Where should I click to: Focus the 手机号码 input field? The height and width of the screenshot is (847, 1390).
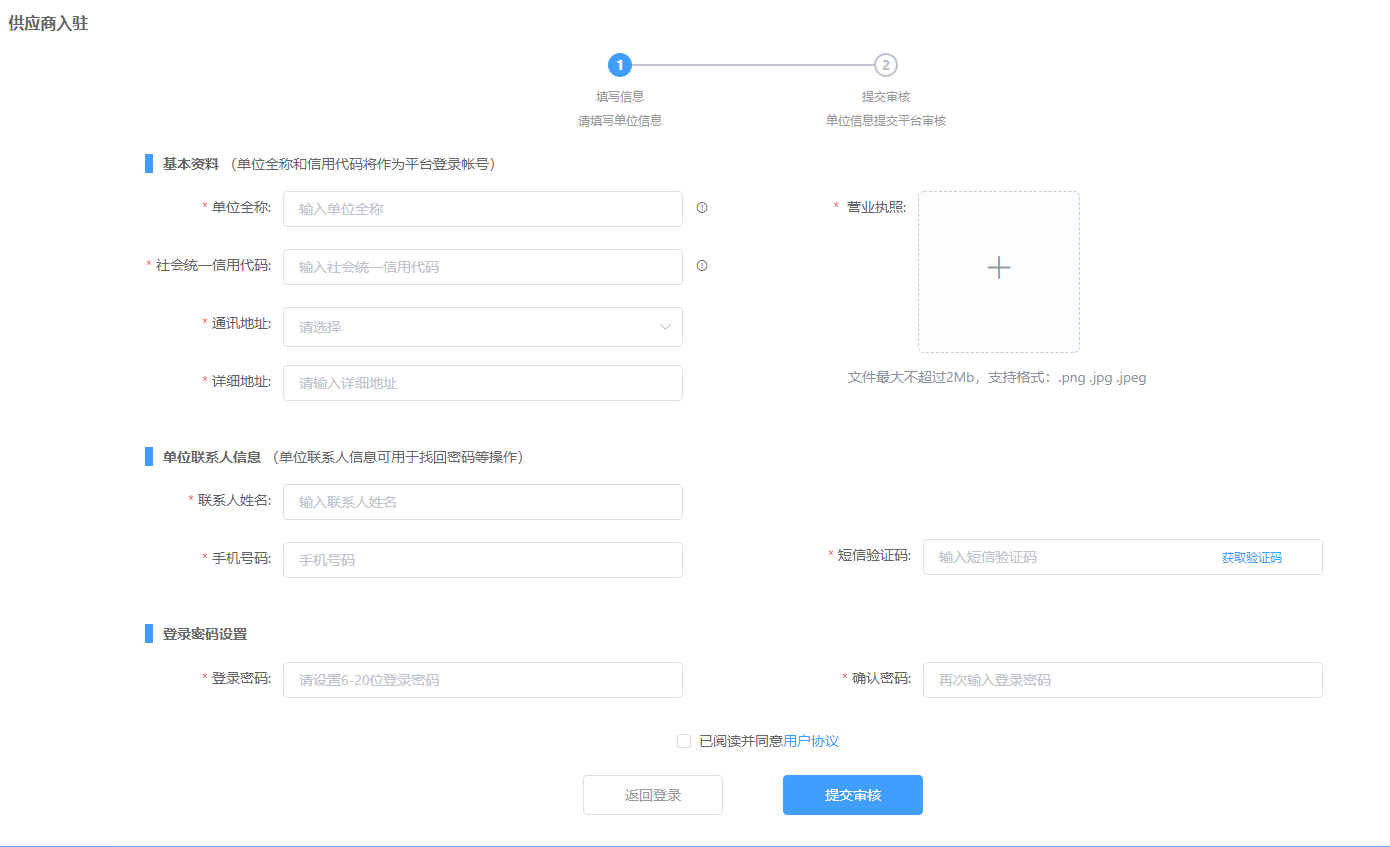483,560
